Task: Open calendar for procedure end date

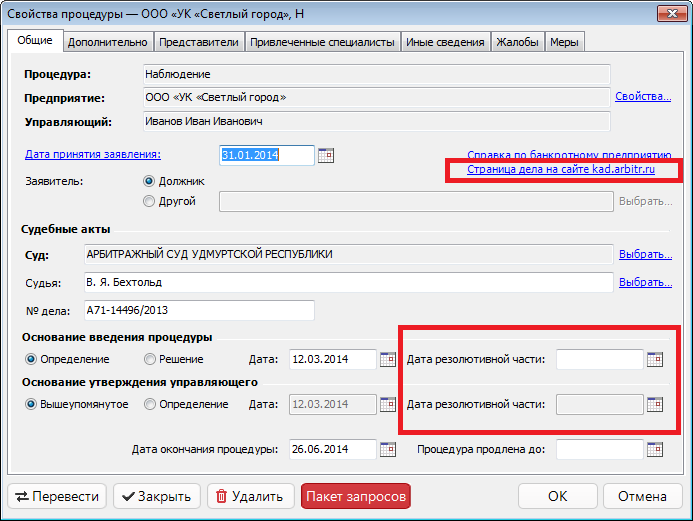Action: point(388,449)
